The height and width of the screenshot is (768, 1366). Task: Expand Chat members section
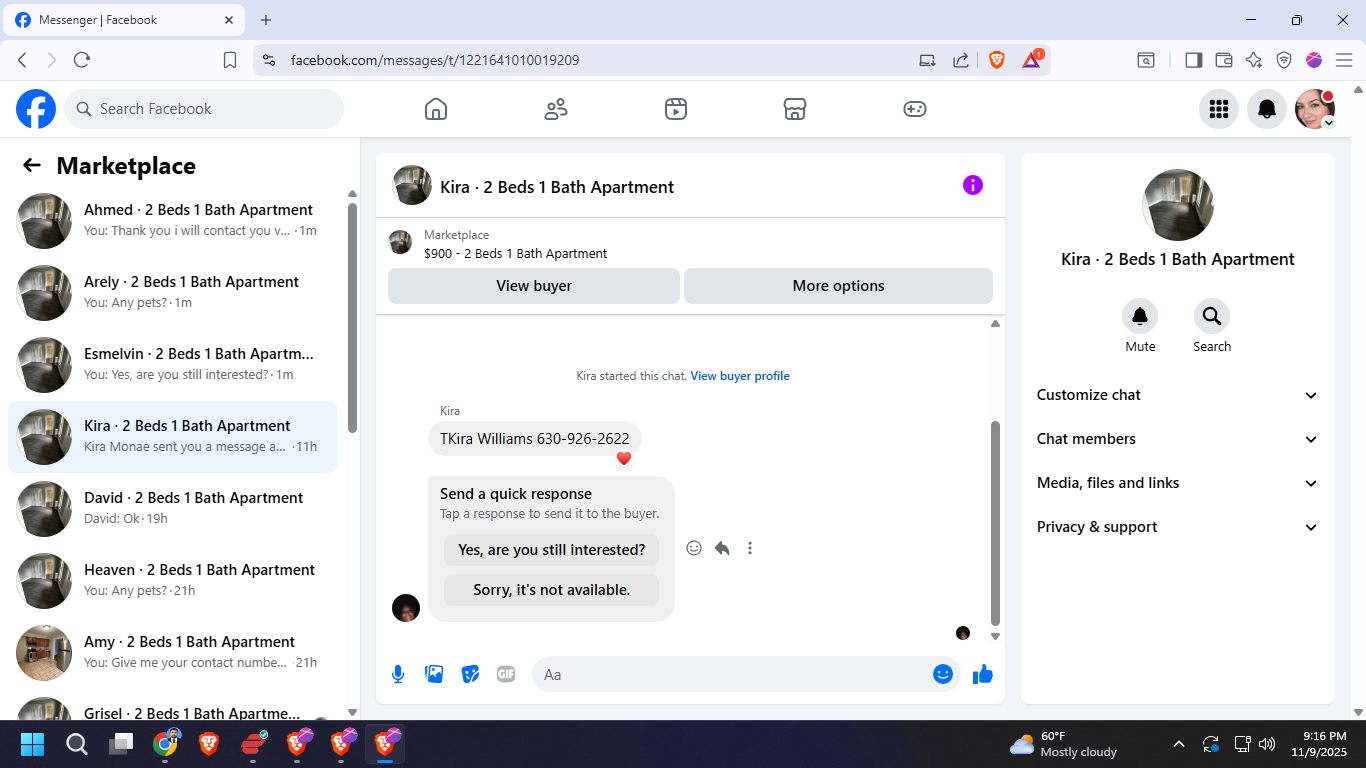tap(1178, 439)
